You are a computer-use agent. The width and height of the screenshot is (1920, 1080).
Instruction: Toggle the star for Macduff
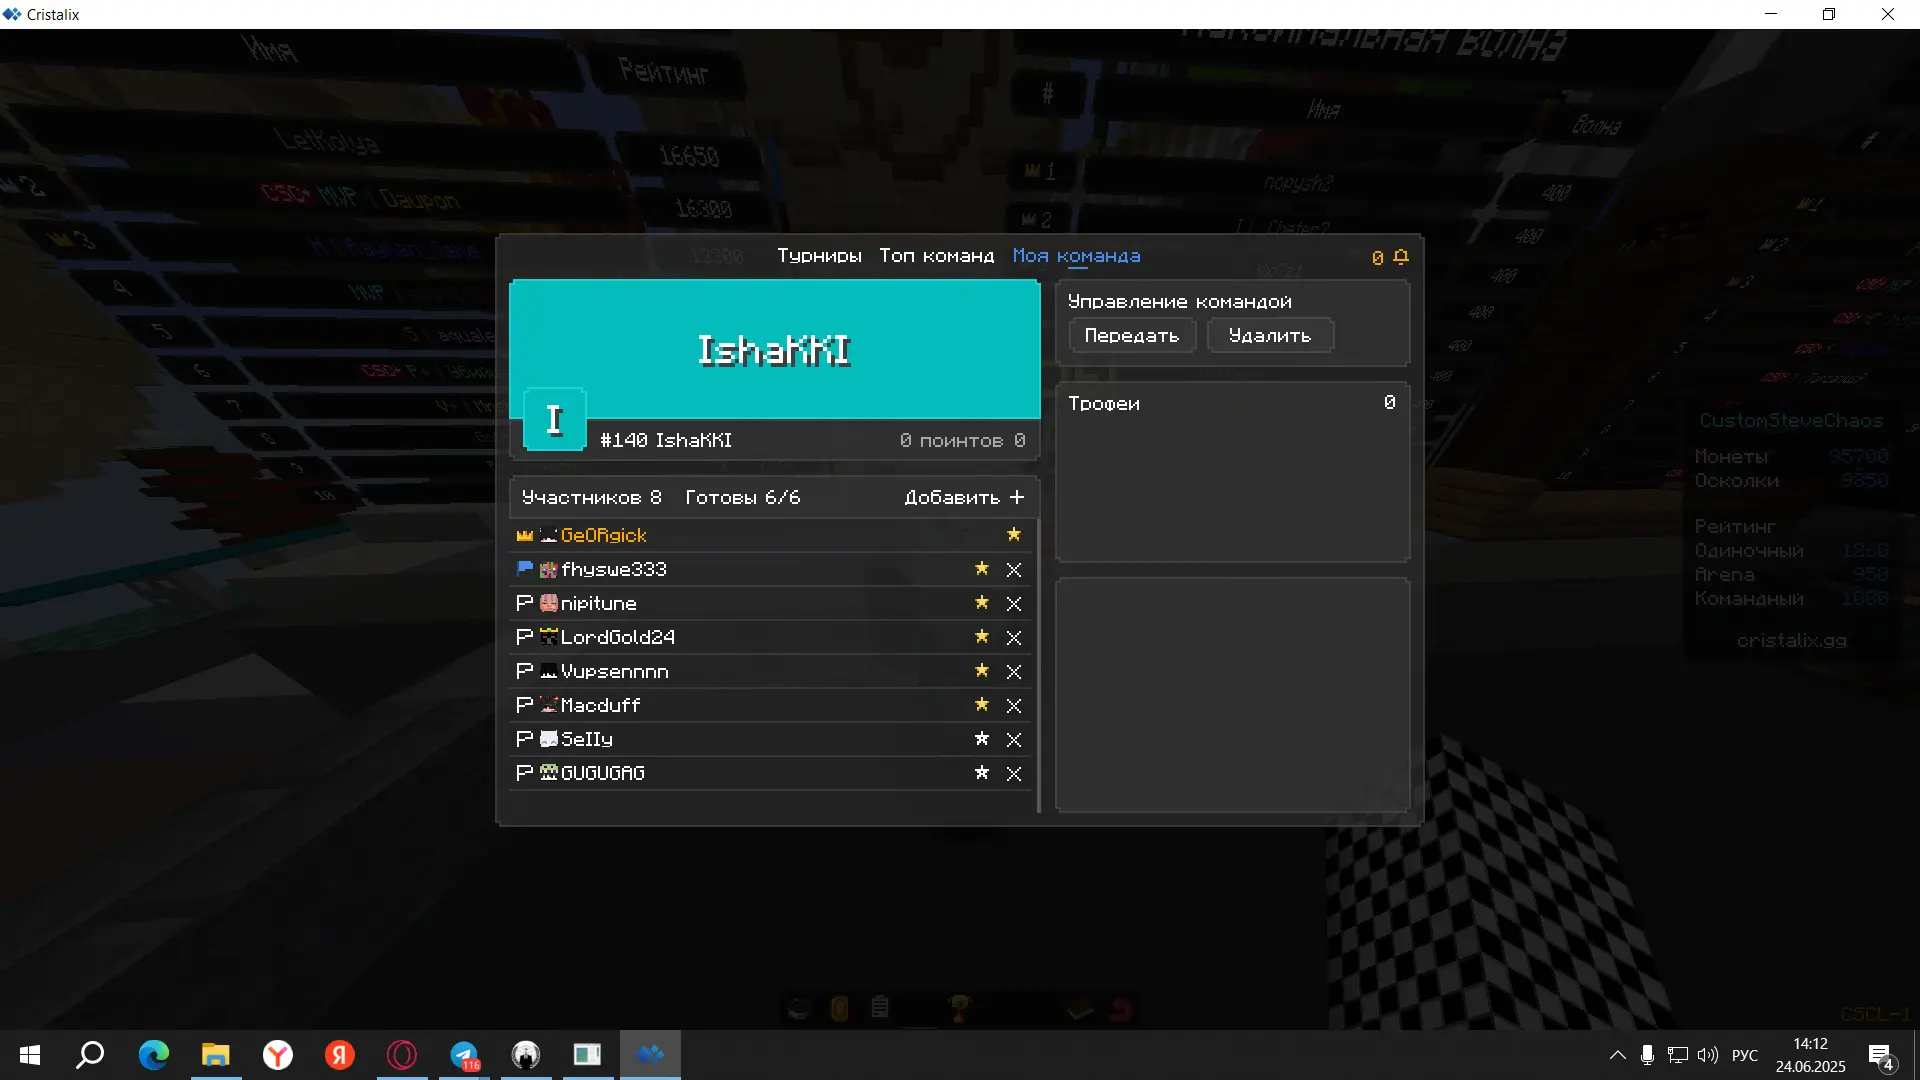pos(982,705)
